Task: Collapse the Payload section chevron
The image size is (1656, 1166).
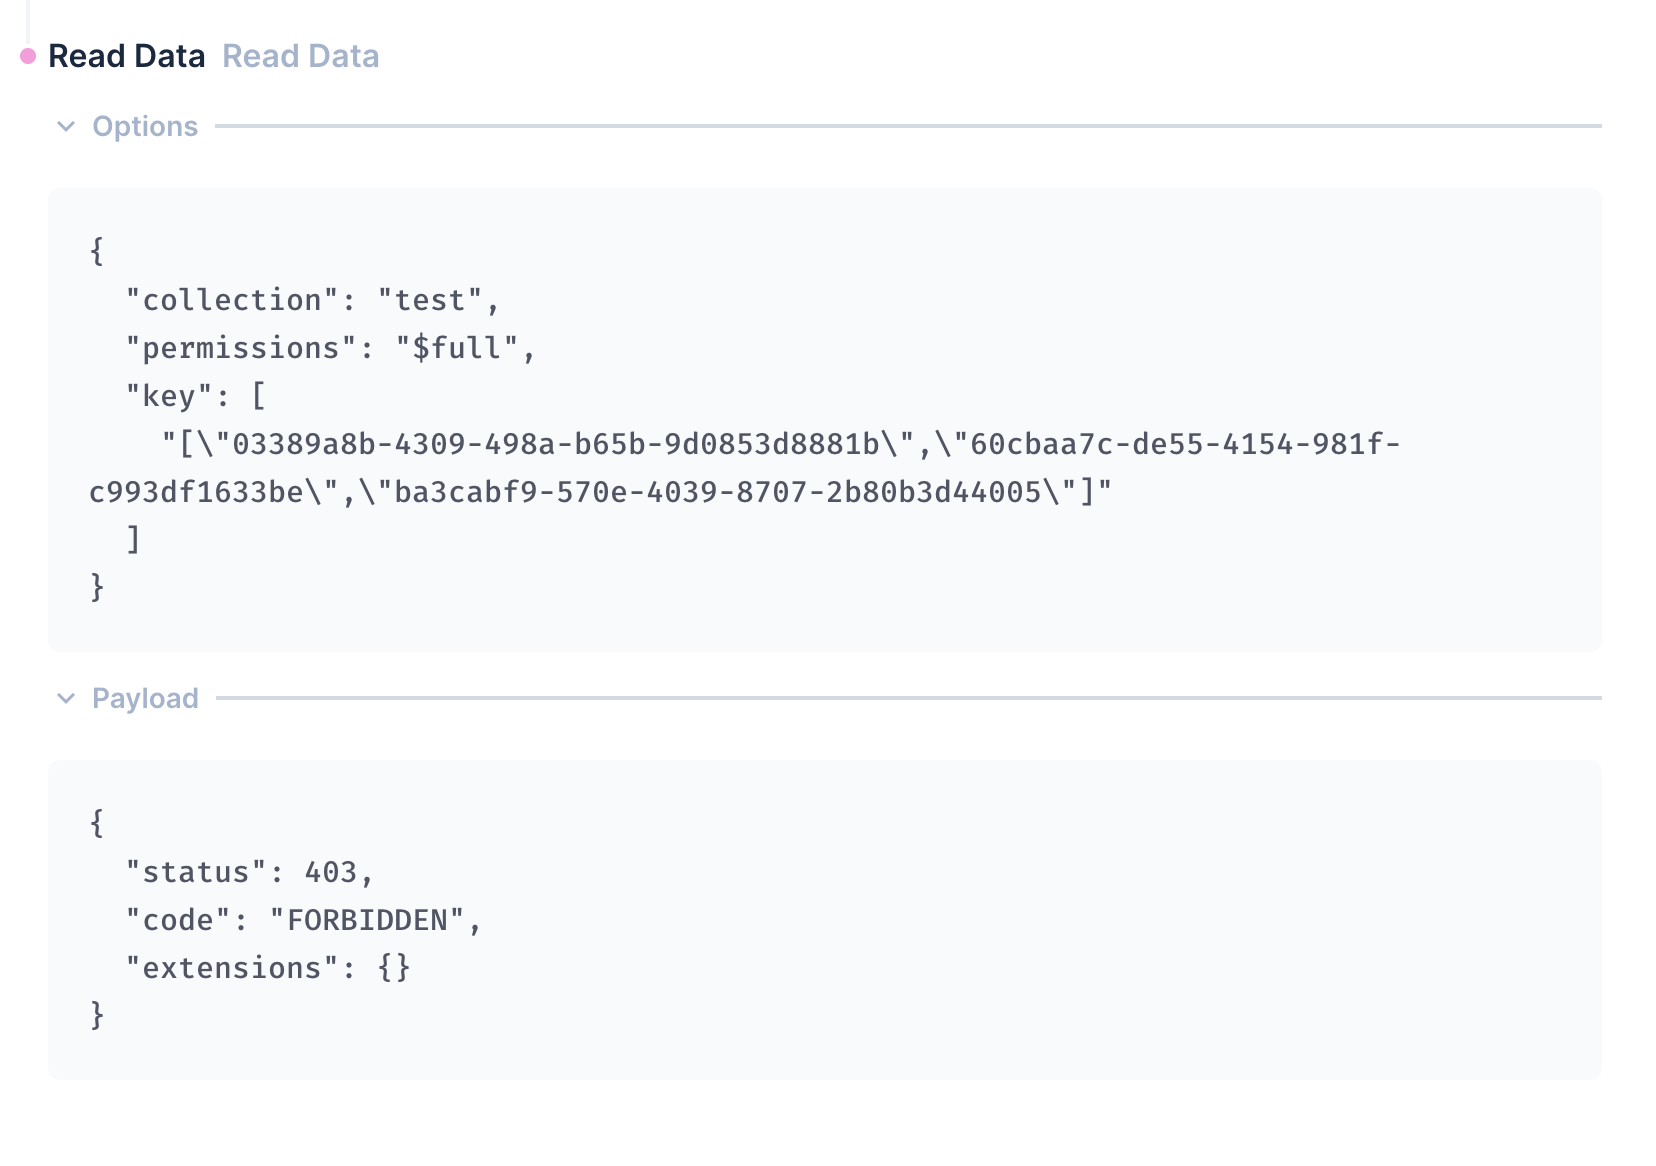Action: (66, 698)
